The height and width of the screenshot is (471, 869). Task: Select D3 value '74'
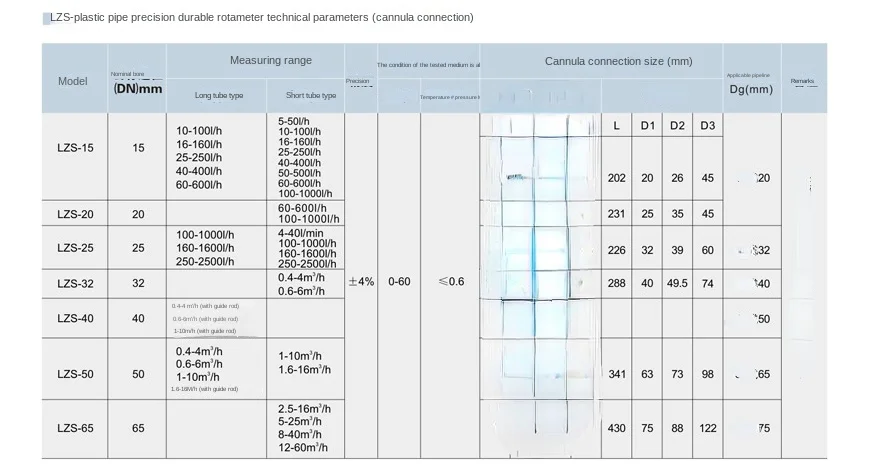[708, 284]
